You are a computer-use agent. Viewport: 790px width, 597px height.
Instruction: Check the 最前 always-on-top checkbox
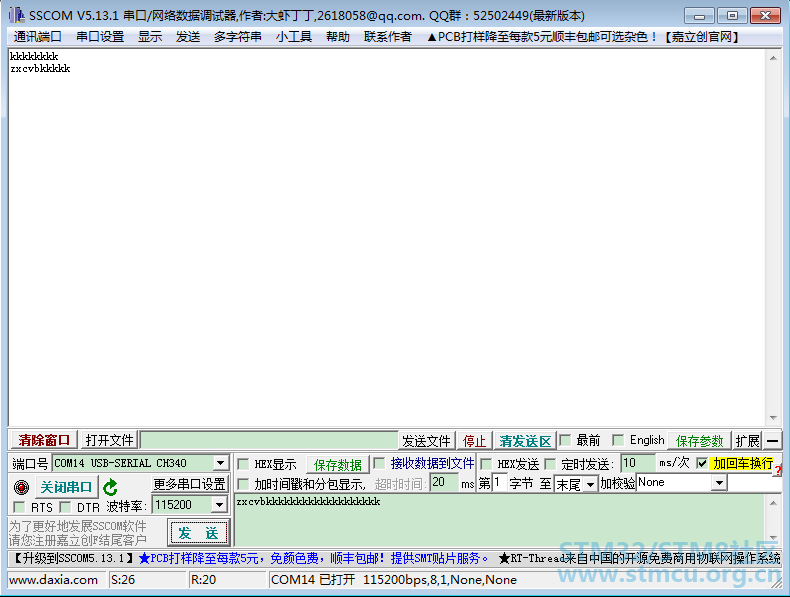point(565,440)
